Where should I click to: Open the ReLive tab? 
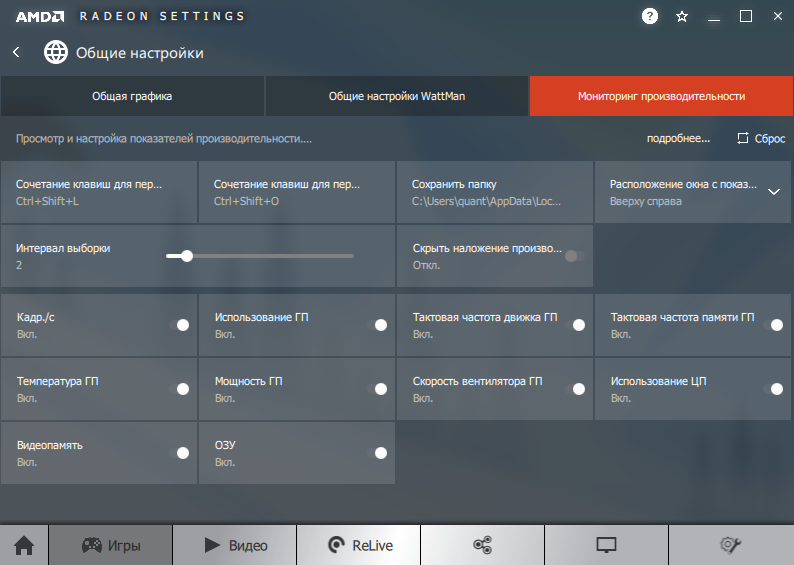(x=359, y=545)
